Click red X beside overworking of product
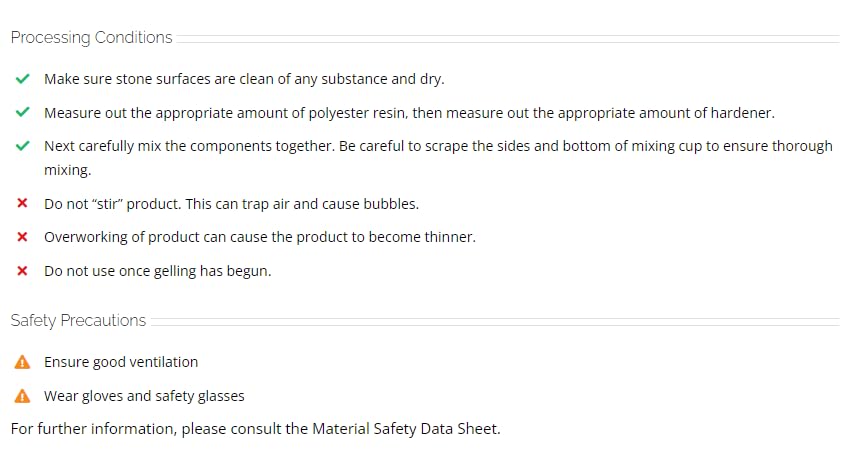Viewport: 852px width, 476px height. point(22,237)
